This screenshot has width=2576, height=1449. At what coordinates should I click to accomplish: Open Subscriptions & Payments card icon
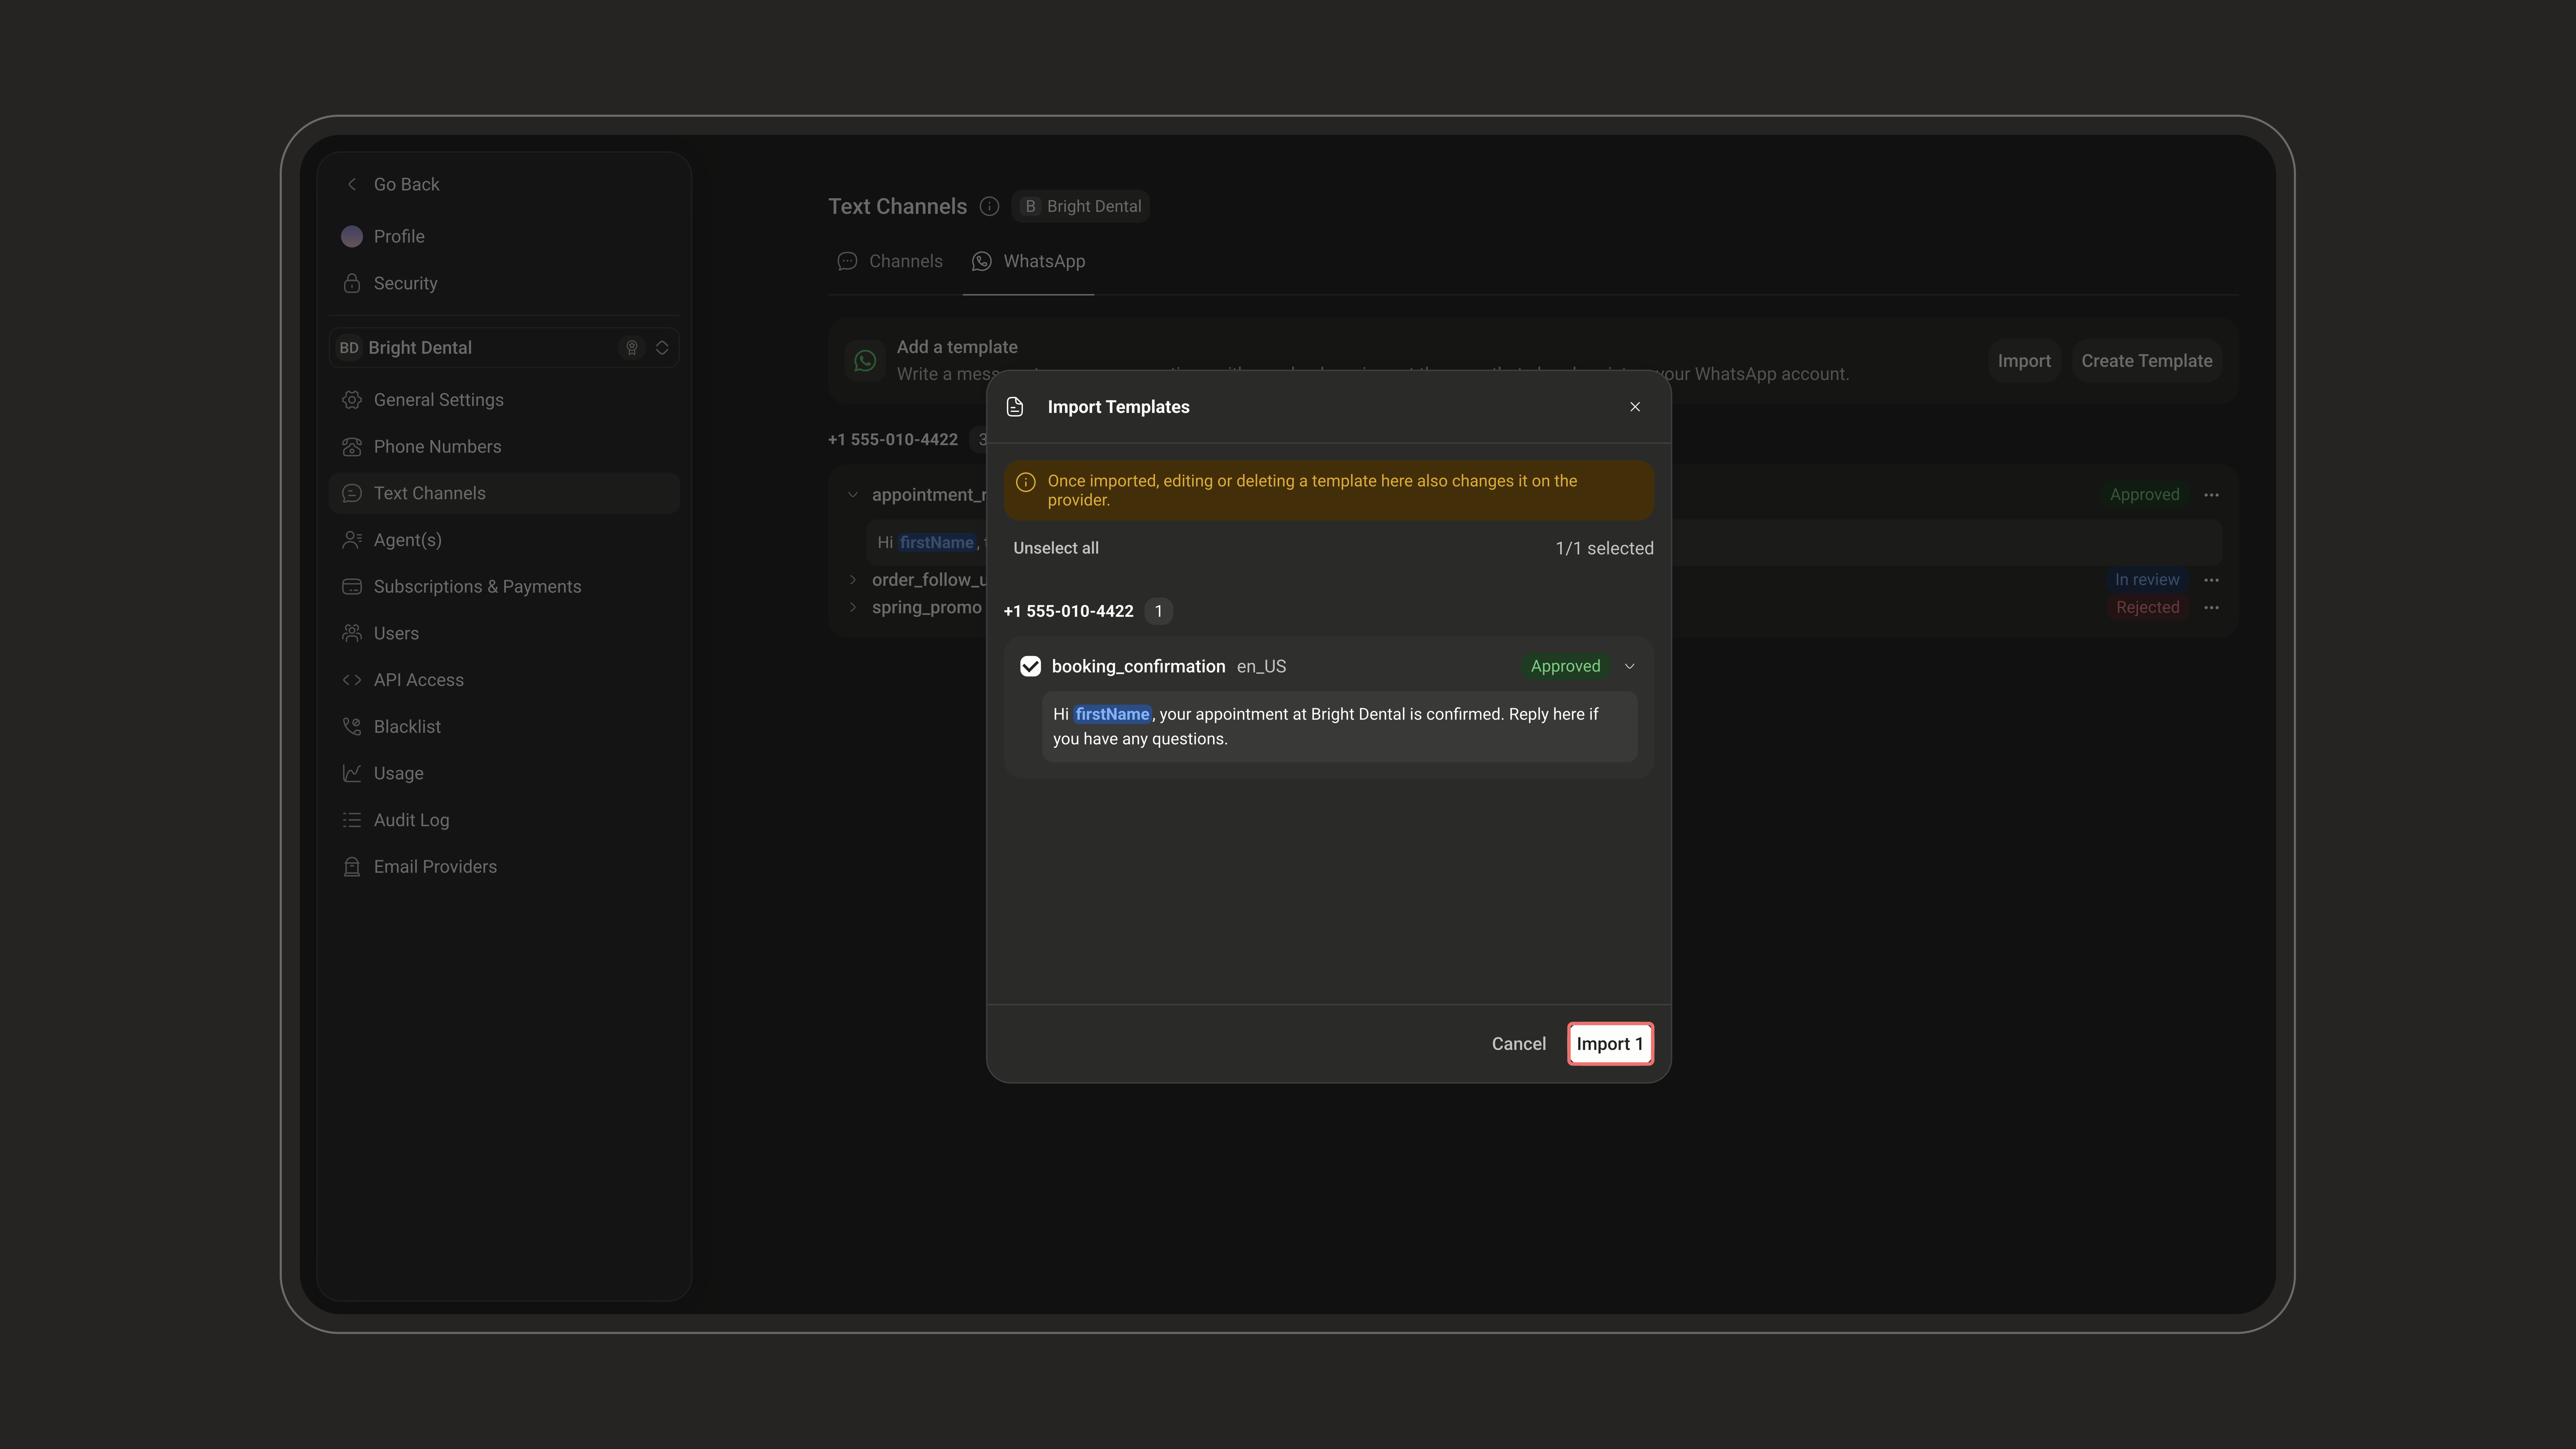click(x=352, y=586)
